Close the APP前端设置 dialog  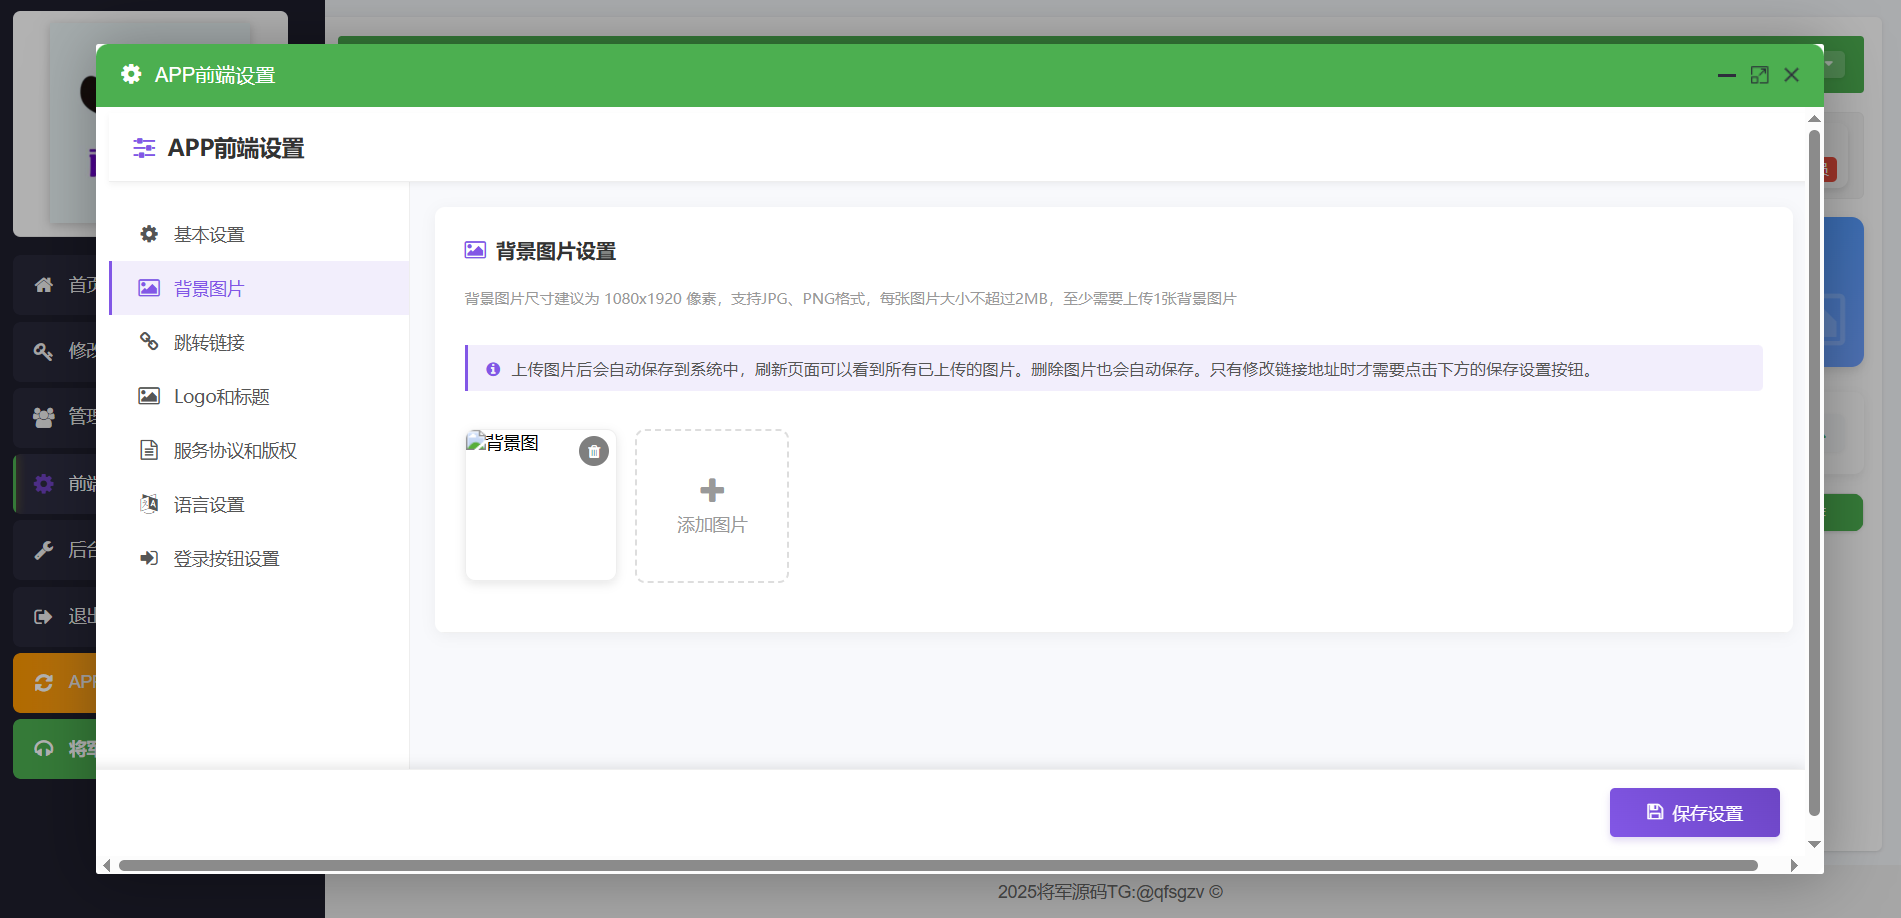[x=1791, y=75]
